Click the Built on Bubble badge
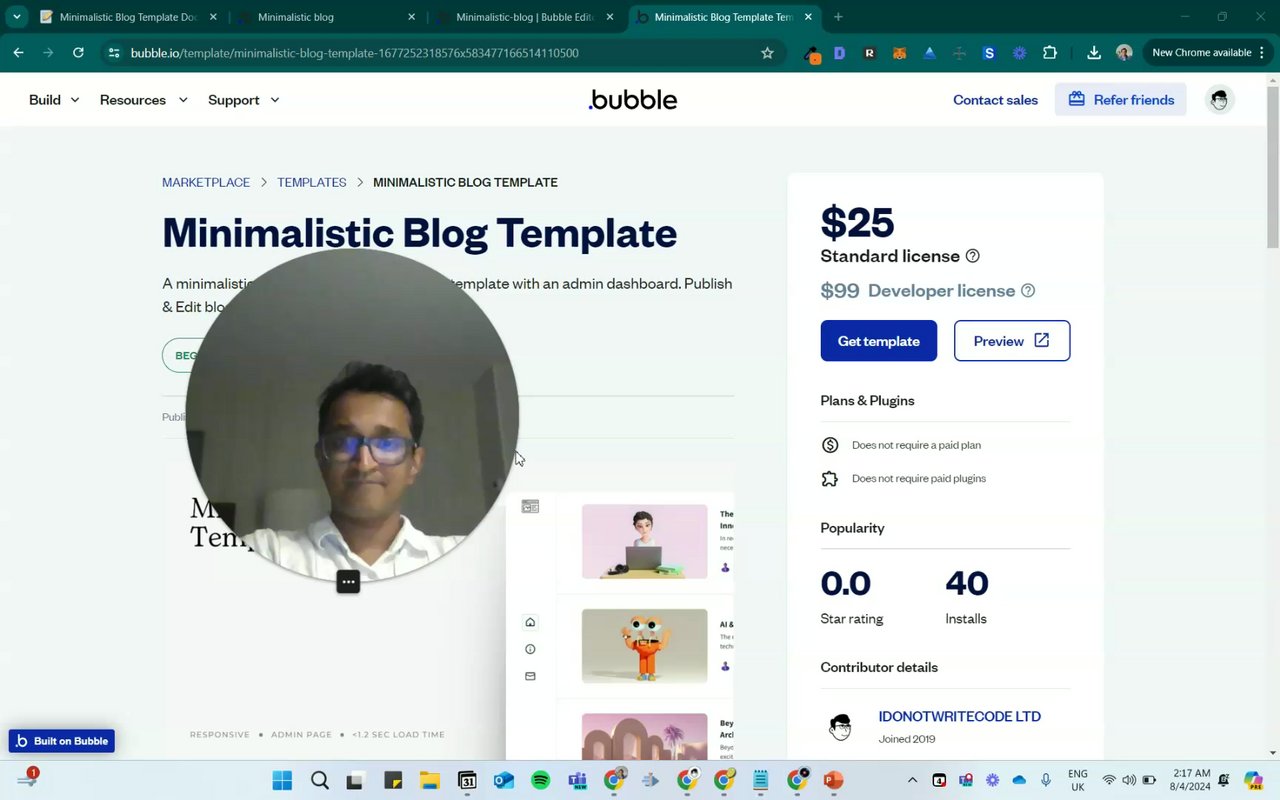The height and width of the screenshot is (800, 1280). pos(62,741)
